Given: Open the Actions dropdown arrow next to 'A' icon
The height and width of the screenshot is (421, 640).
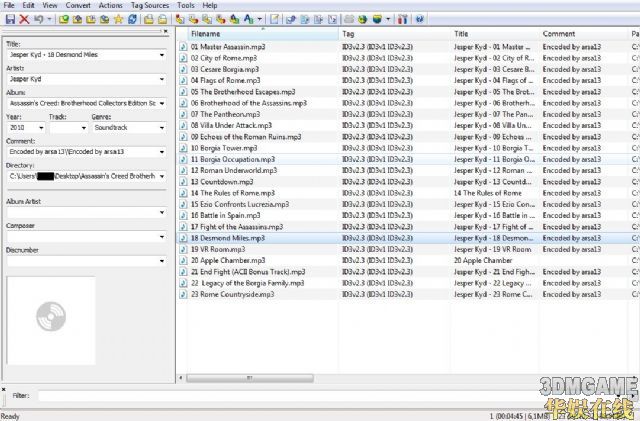Looking at the screenshot, I should point(259,19).
